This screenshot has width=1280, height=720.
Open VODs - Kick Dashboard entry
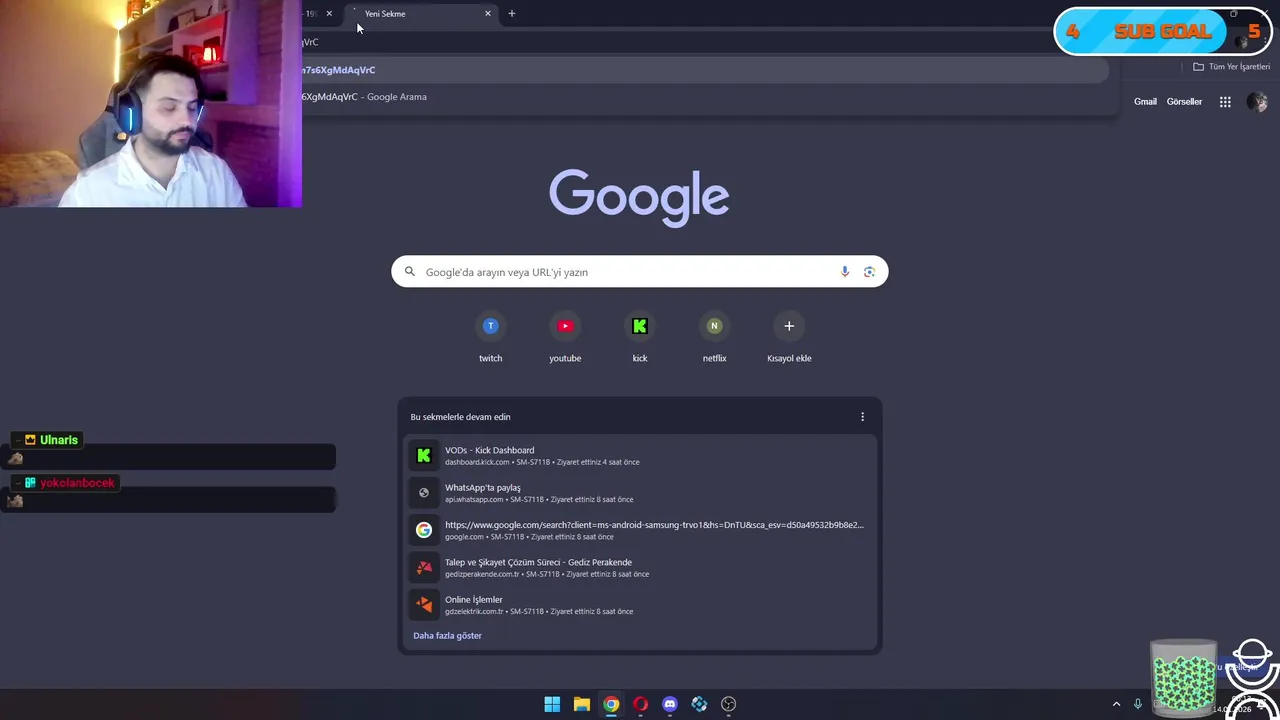pos(640,456)
